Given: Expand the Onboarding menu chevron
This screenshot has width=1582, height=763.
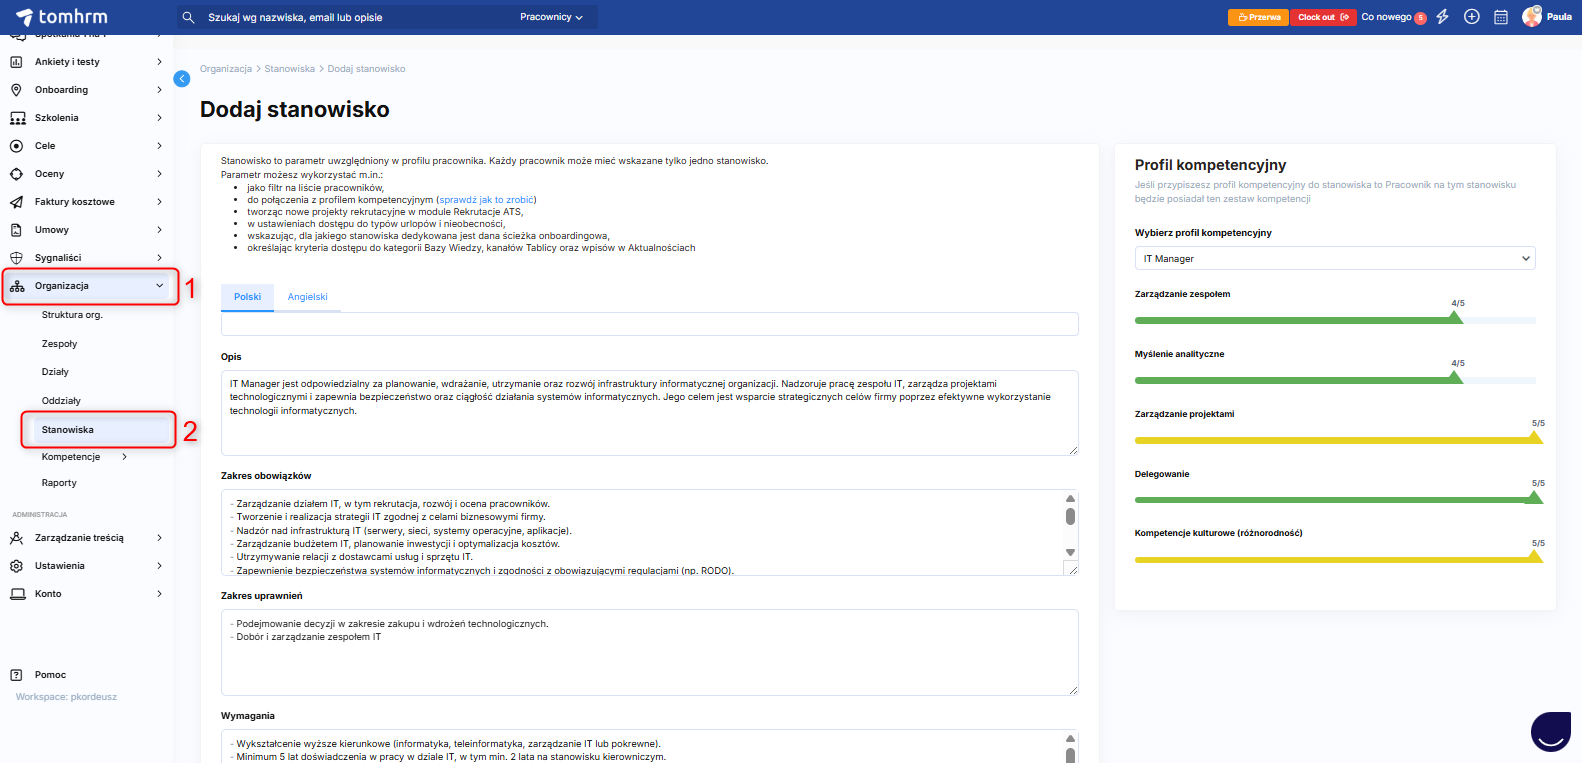Looking at the screenshot, I should (x=159, y=90).
